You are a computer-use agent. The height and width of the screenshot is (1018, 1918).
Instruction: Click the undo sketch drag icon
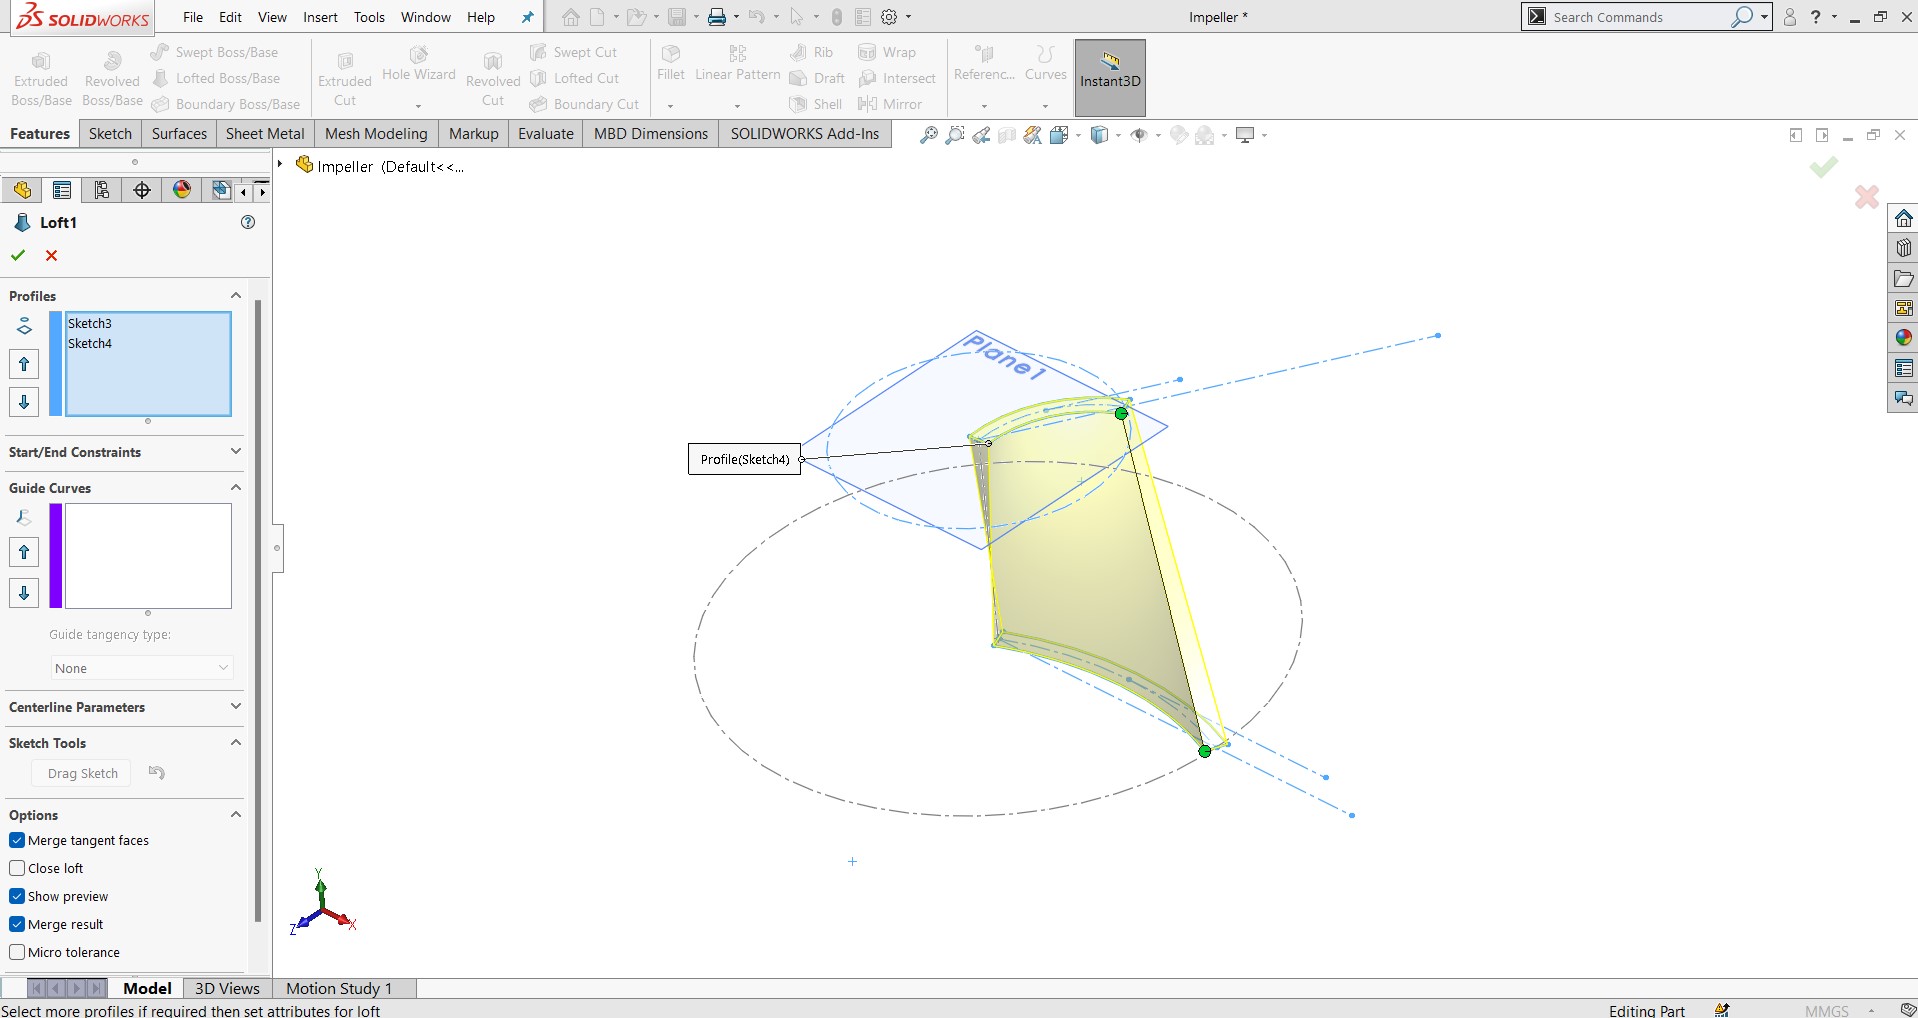[x=157, y=772]
